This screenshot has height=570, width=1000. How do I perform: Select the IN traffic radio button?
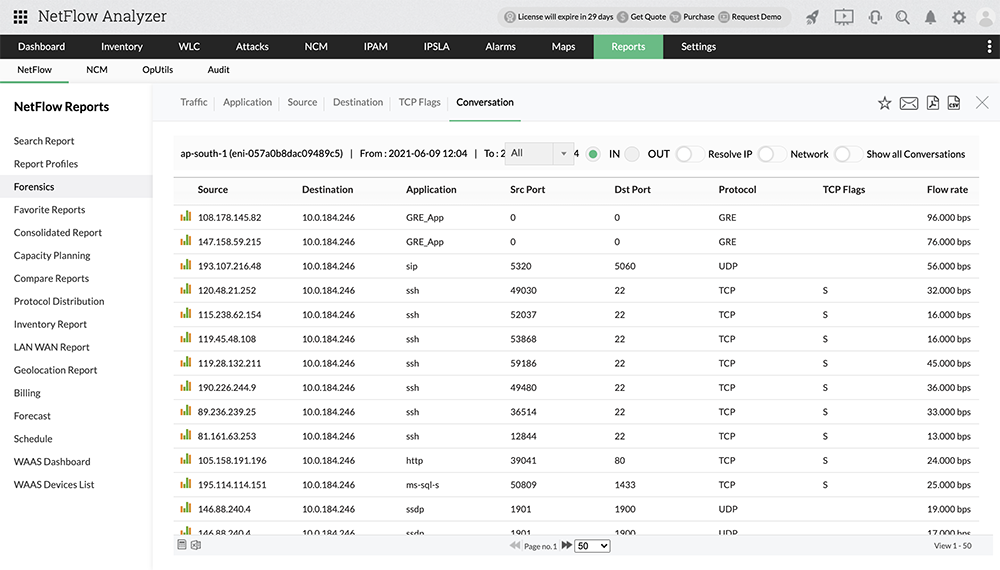593,154
